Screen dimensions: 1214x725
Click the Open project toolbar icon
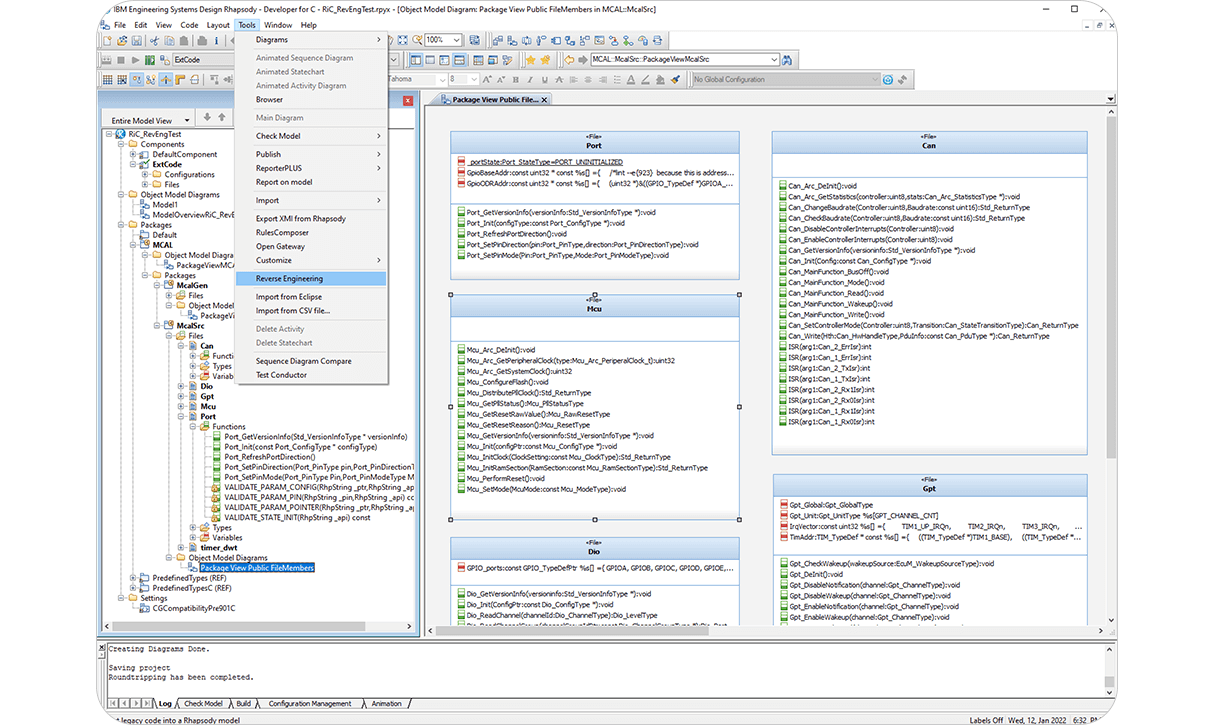click(x=122, y=41)
